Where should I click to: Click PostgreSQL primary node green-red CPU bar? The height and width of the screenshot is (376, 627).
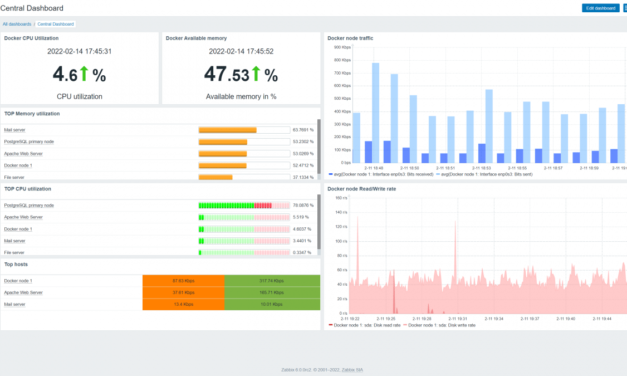point(244,206)
